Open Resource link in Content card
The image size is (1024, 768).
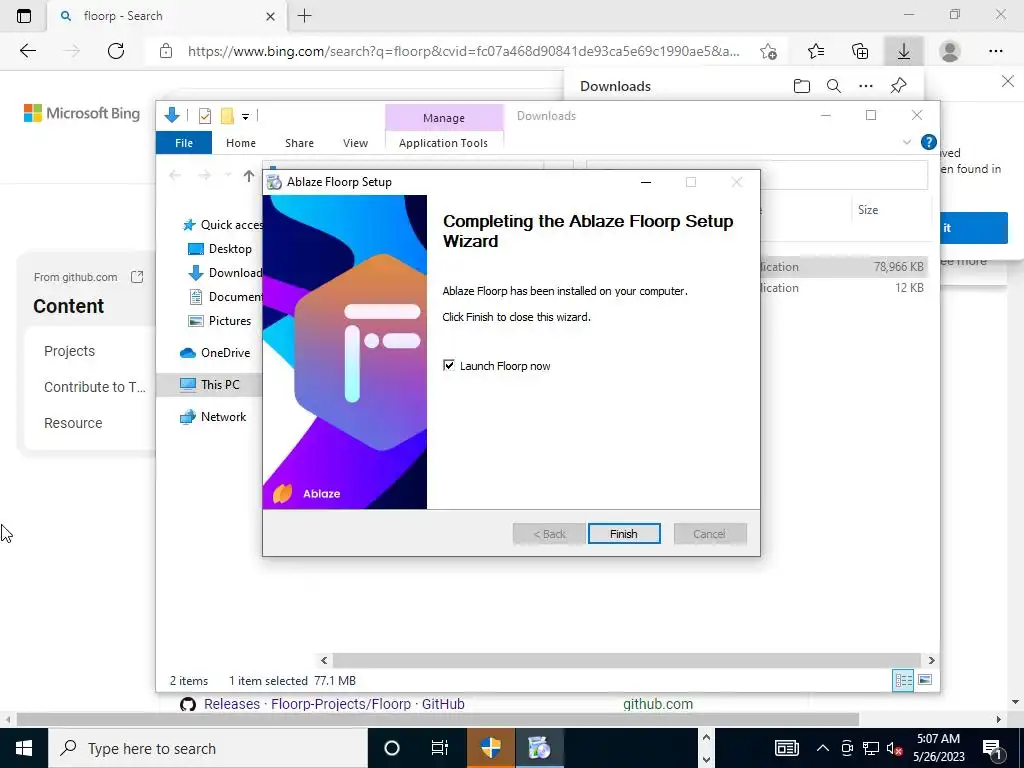73,423
